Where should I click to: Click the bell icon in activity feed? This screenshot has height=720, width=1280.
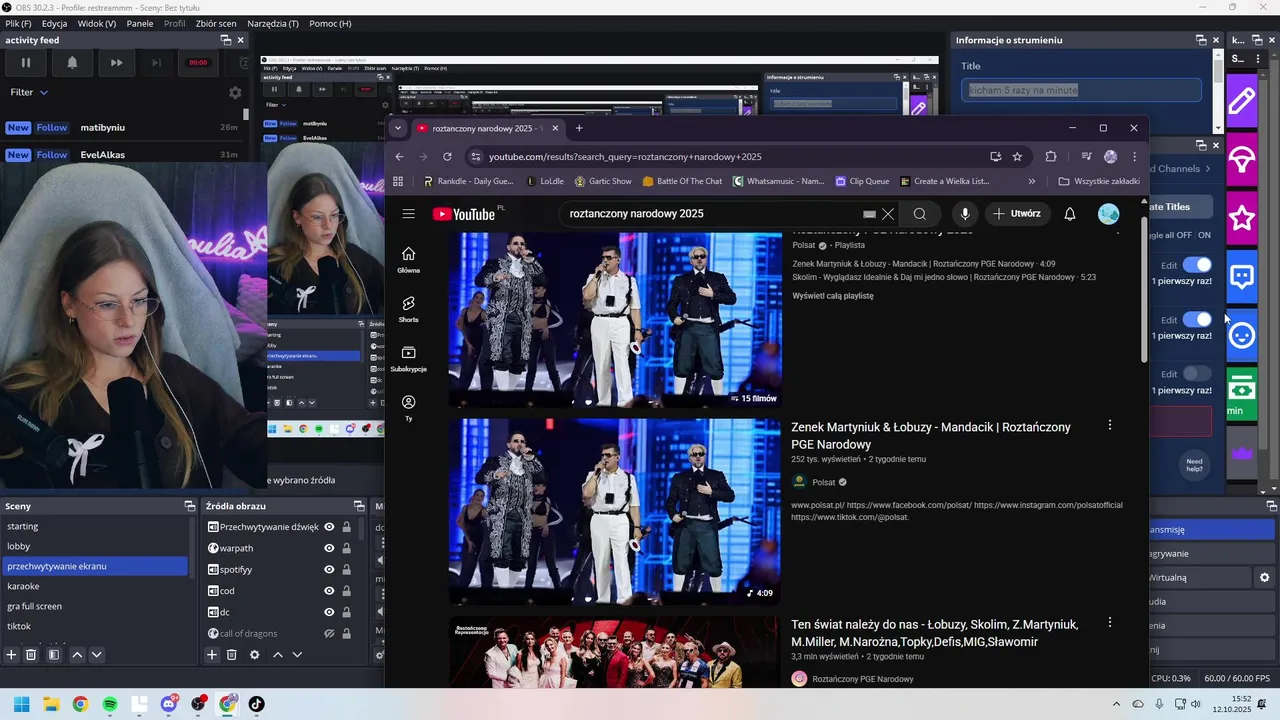(72, 63)
